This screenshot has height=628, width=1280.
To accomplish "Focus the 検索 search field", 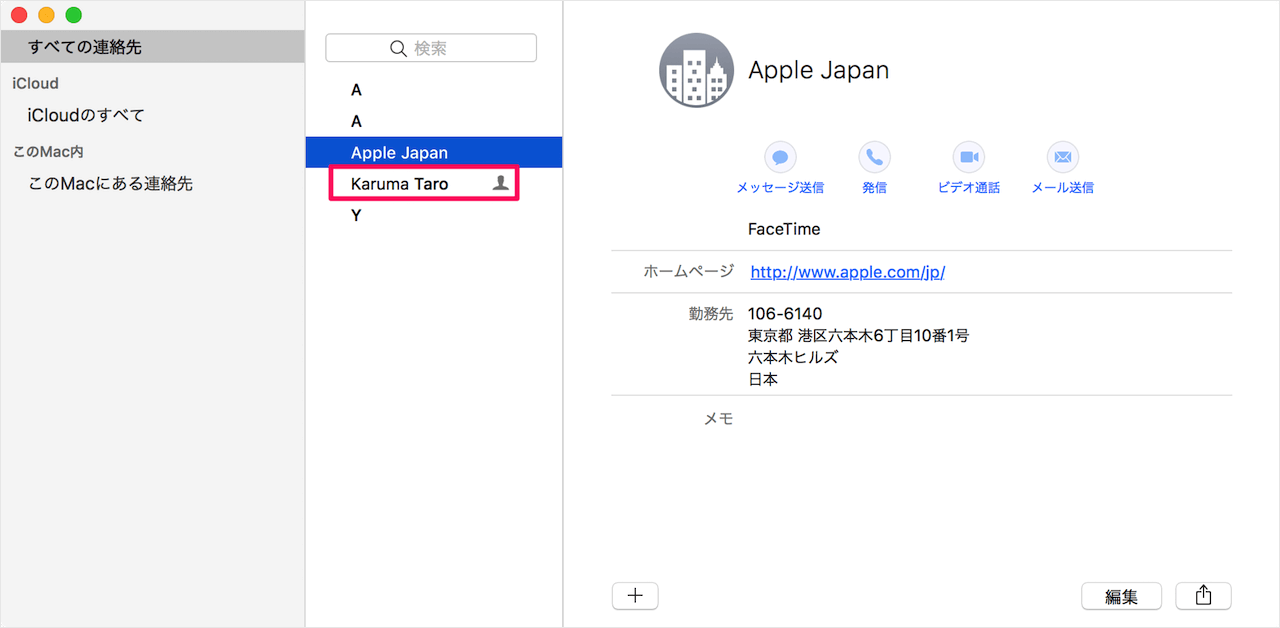I will [x=431, y=48].
